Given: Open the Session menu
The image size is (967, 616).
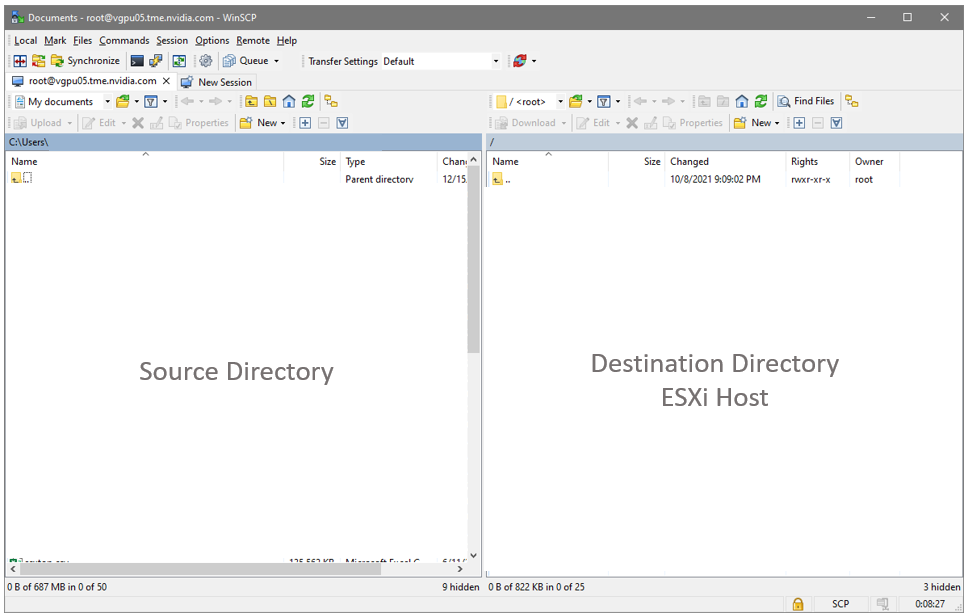Looking at the screenshot, I should (172, 41).
